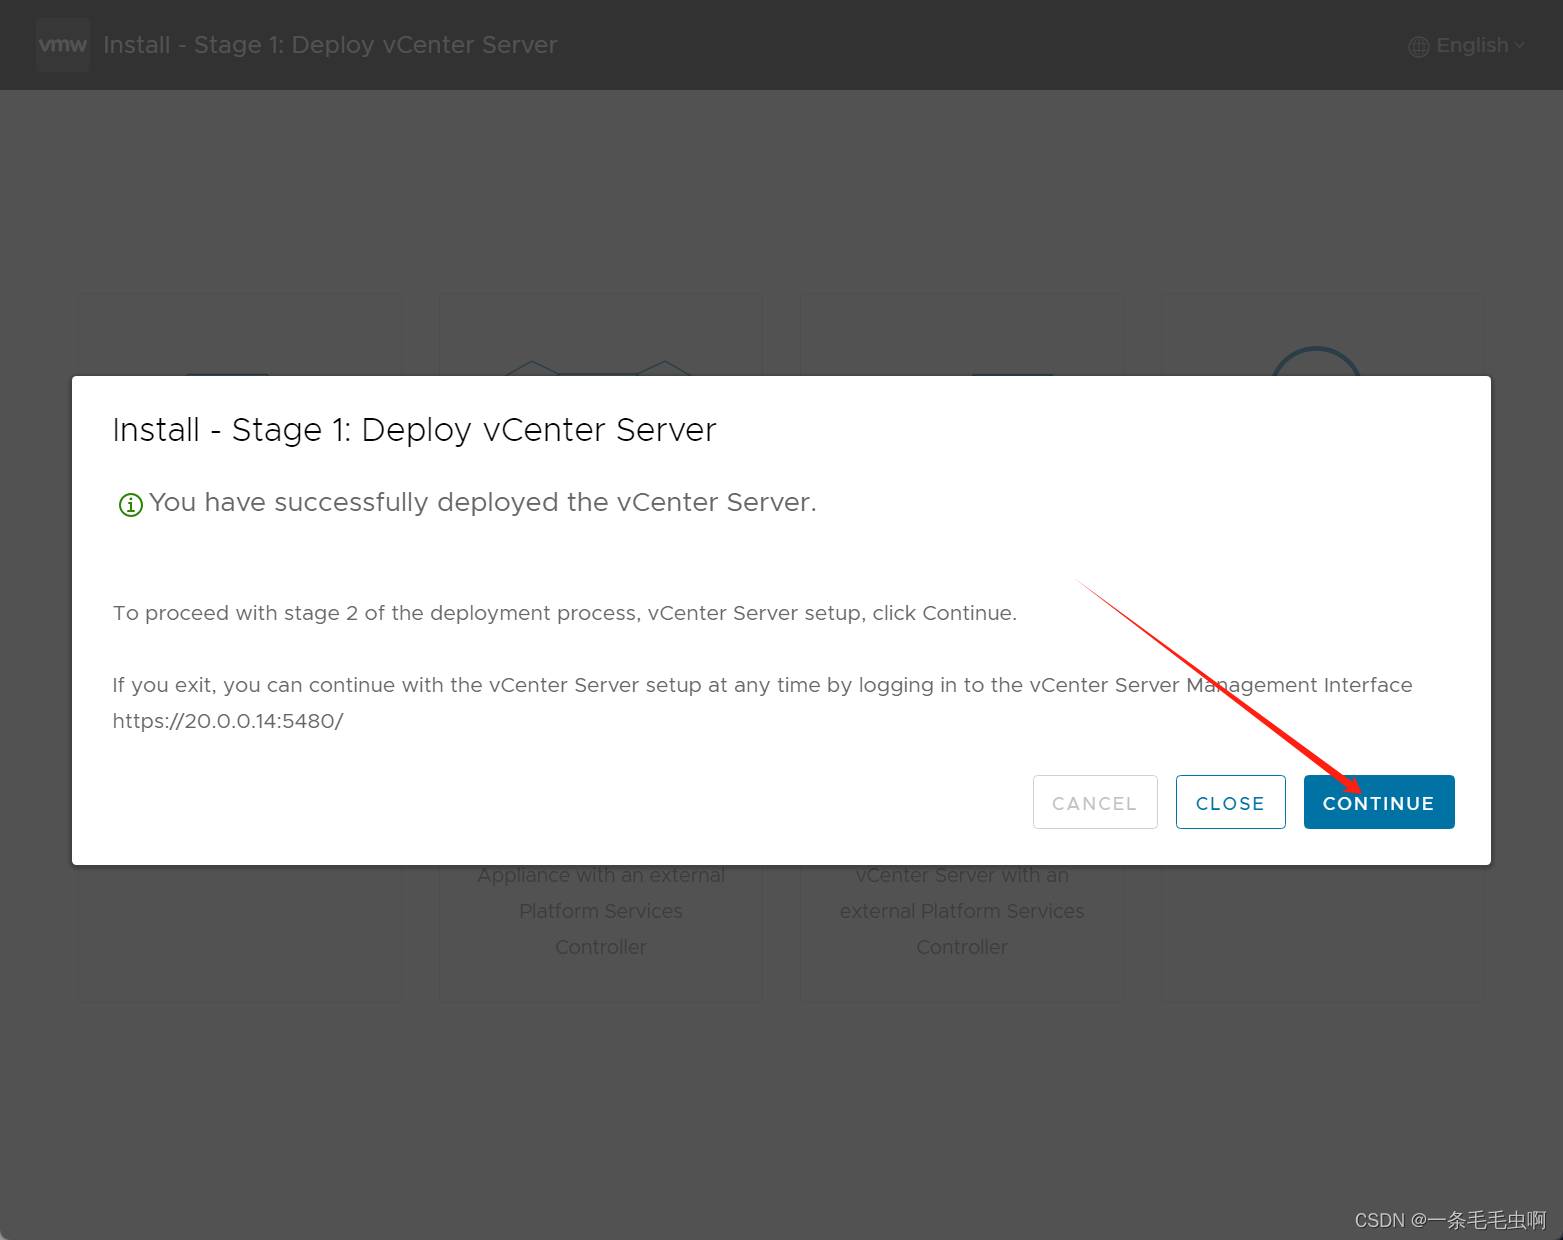This screenshot has height=1240, width=1563.
Task: Click the 'If you exit' paragraph text
Action: click(x=761, y=685)
